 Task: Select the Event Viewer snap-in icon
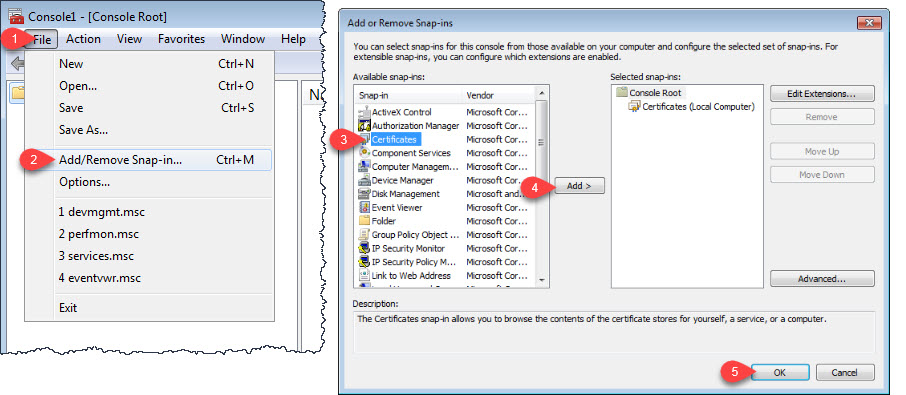pos(364,207)
